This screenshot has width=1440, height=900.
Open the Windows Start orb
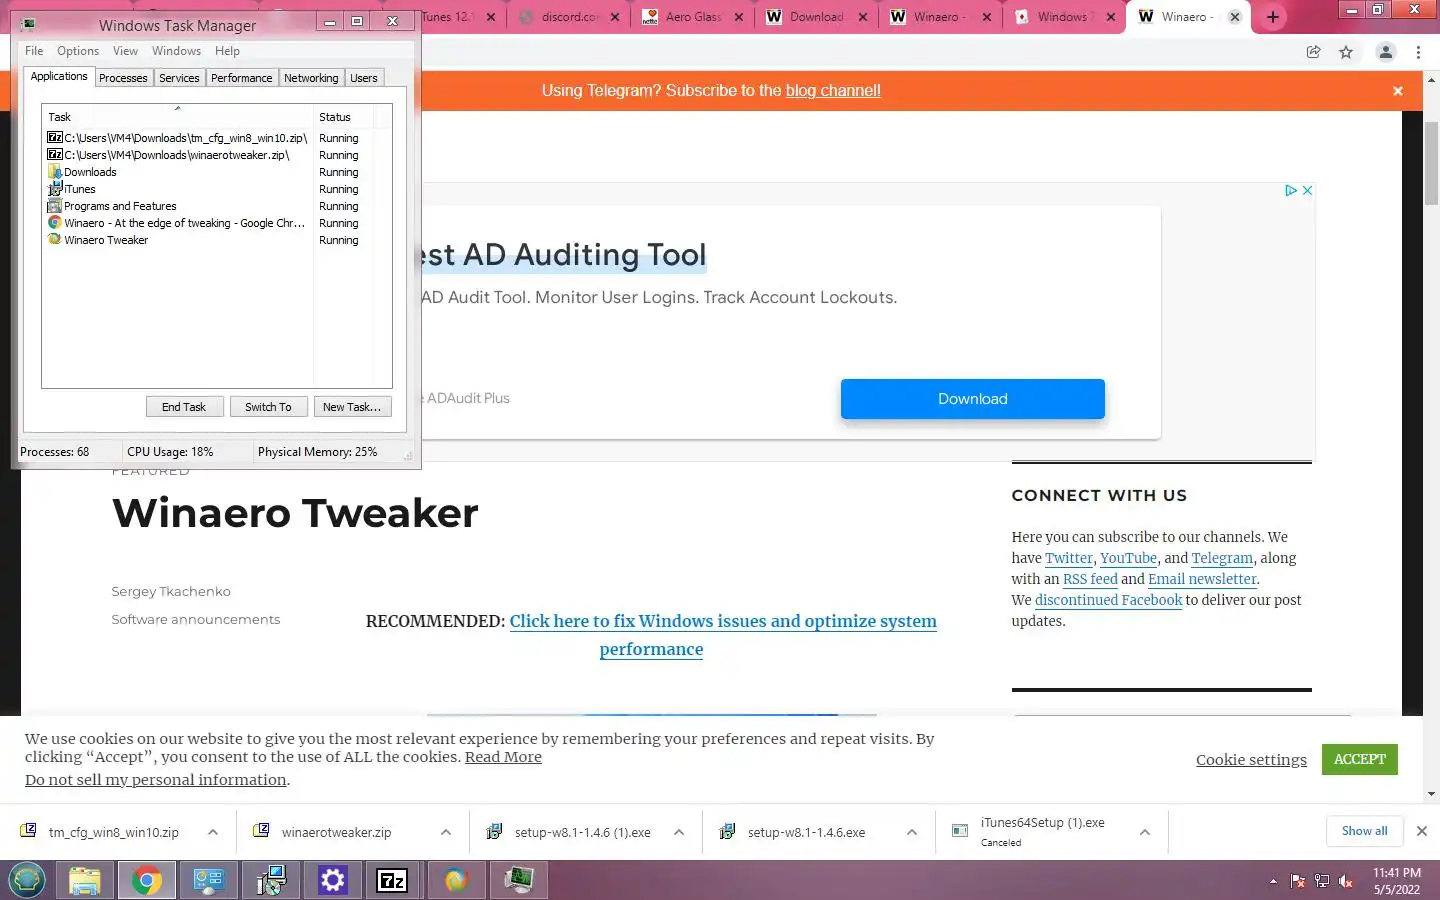27,880
